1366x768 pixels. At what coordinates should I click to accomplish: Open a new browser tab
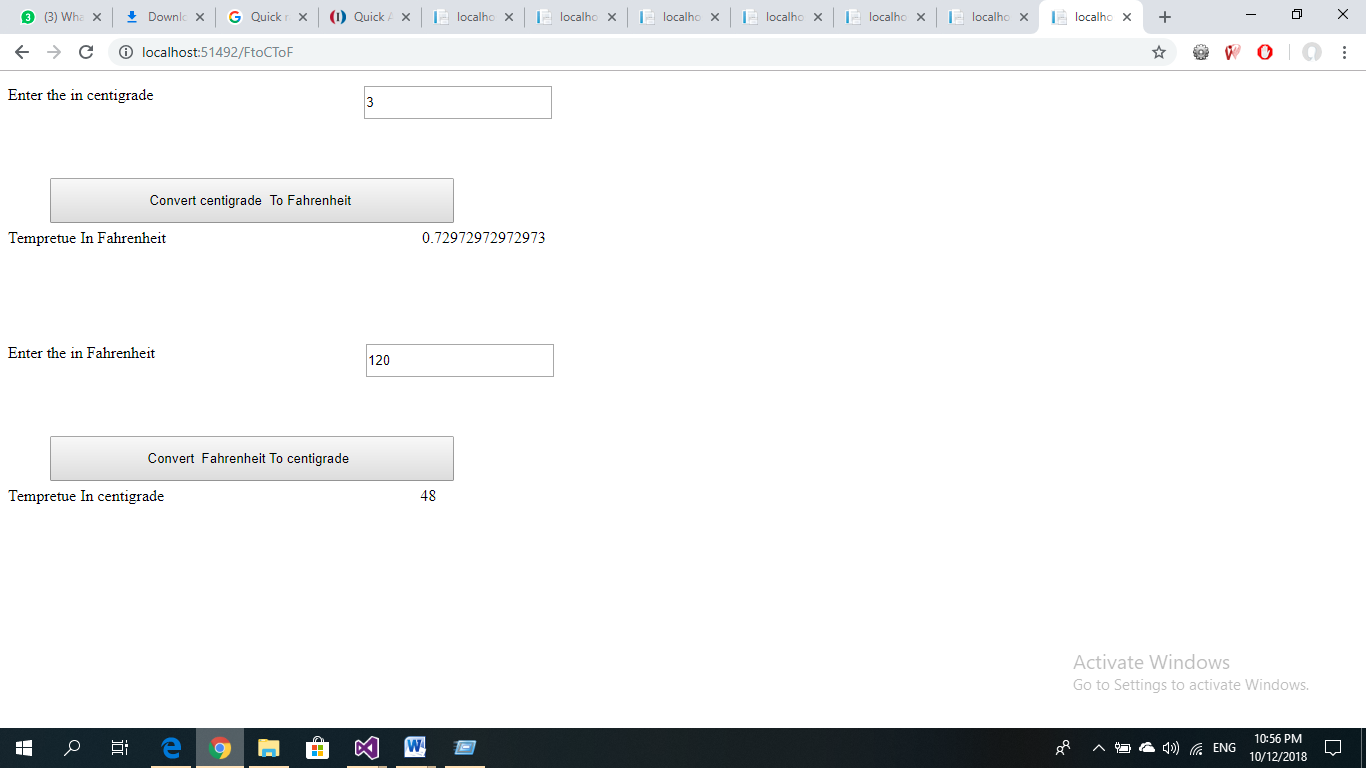click(1164, 17)
